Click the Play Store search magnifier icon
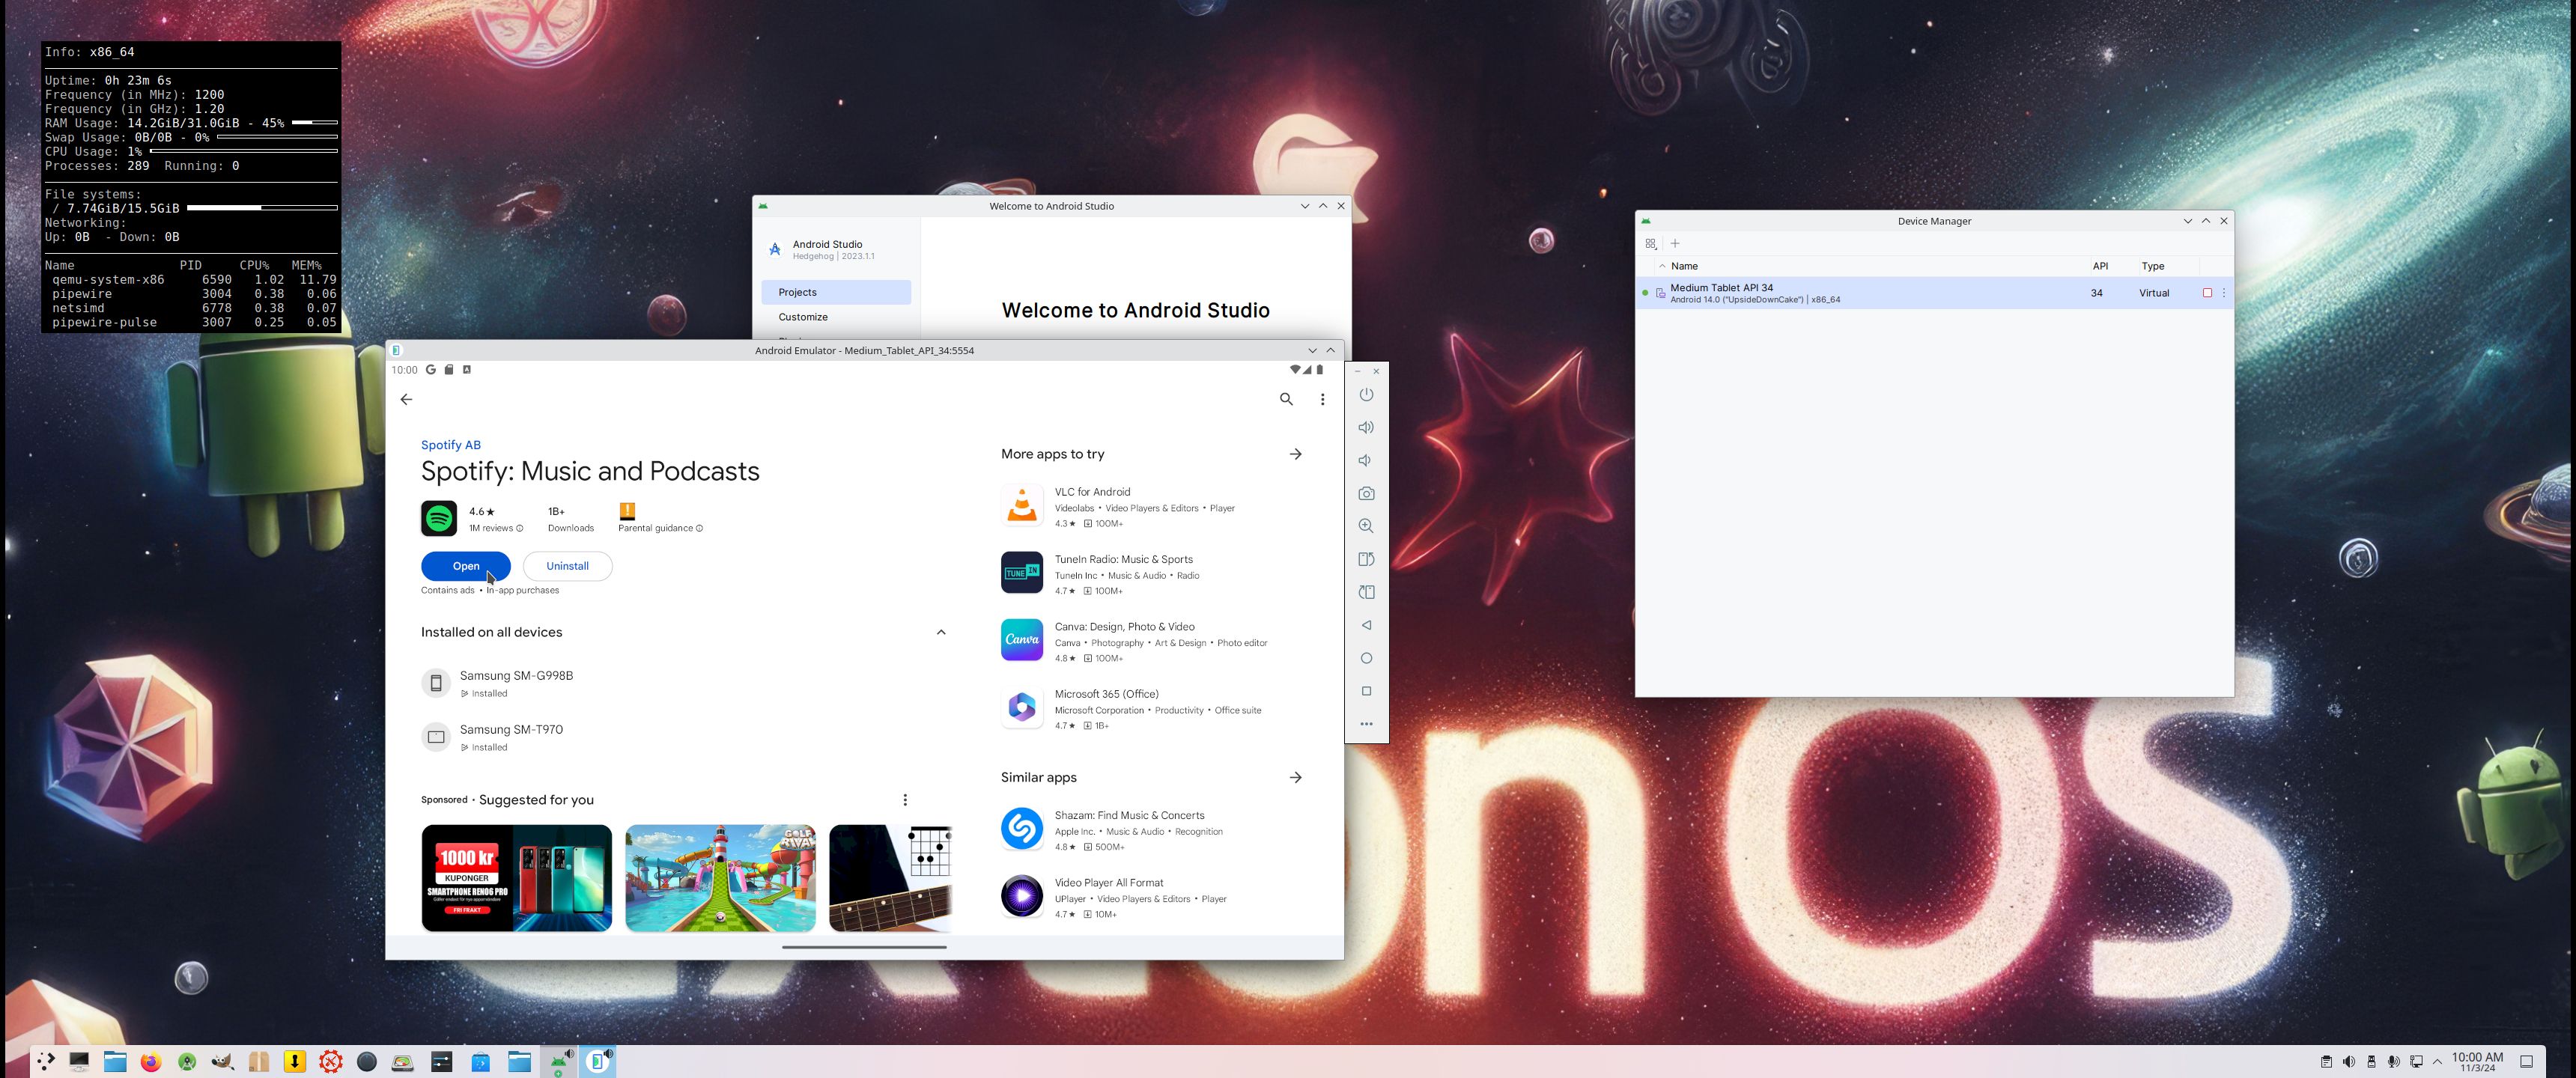This screenshot has height=1078, width=2576. tap(1286, 399)
